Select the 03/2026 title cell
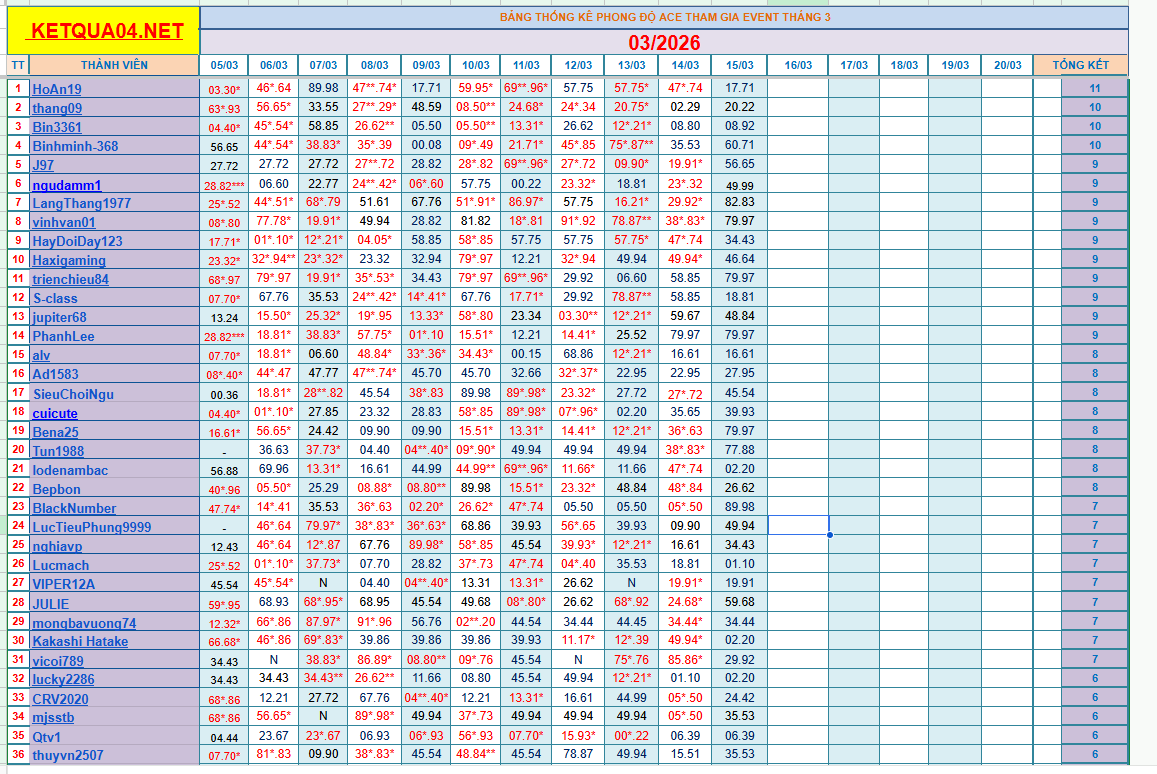 point(664,42)
